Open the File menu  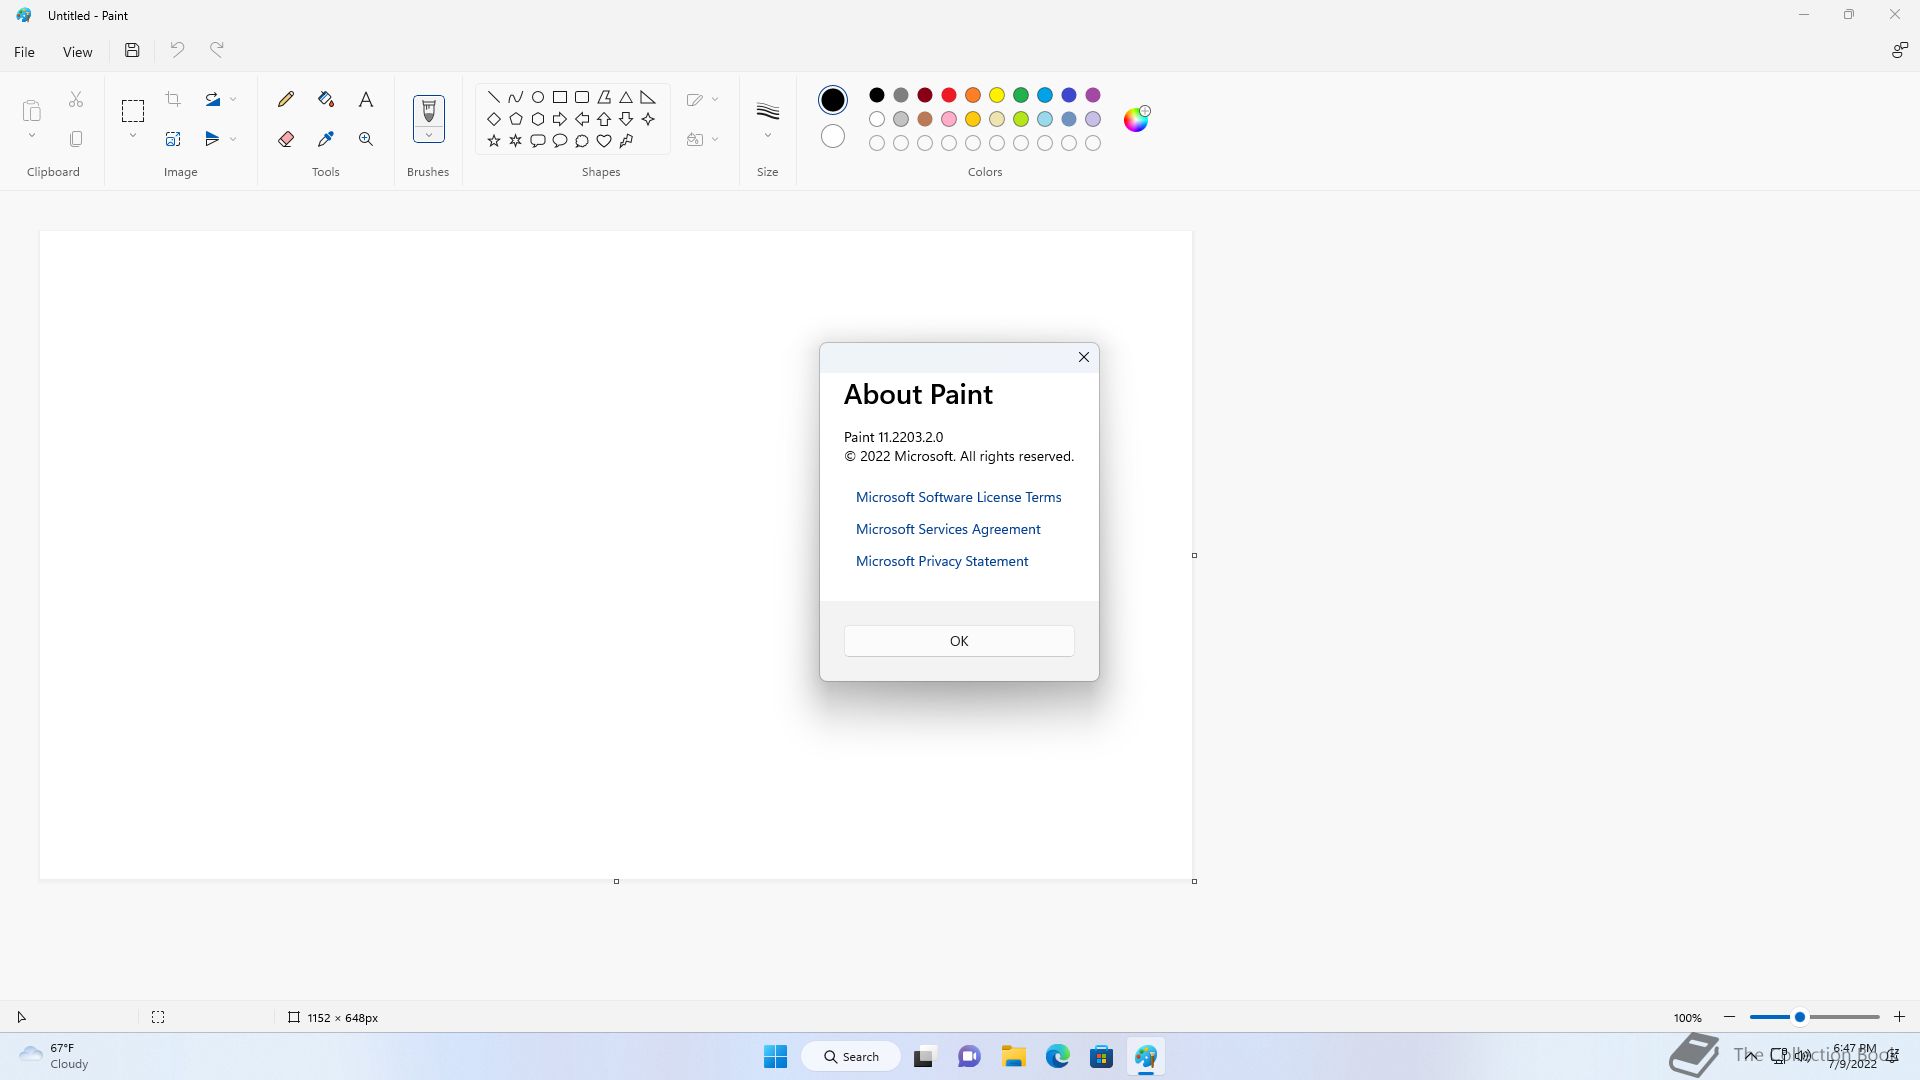click(24, 51)
